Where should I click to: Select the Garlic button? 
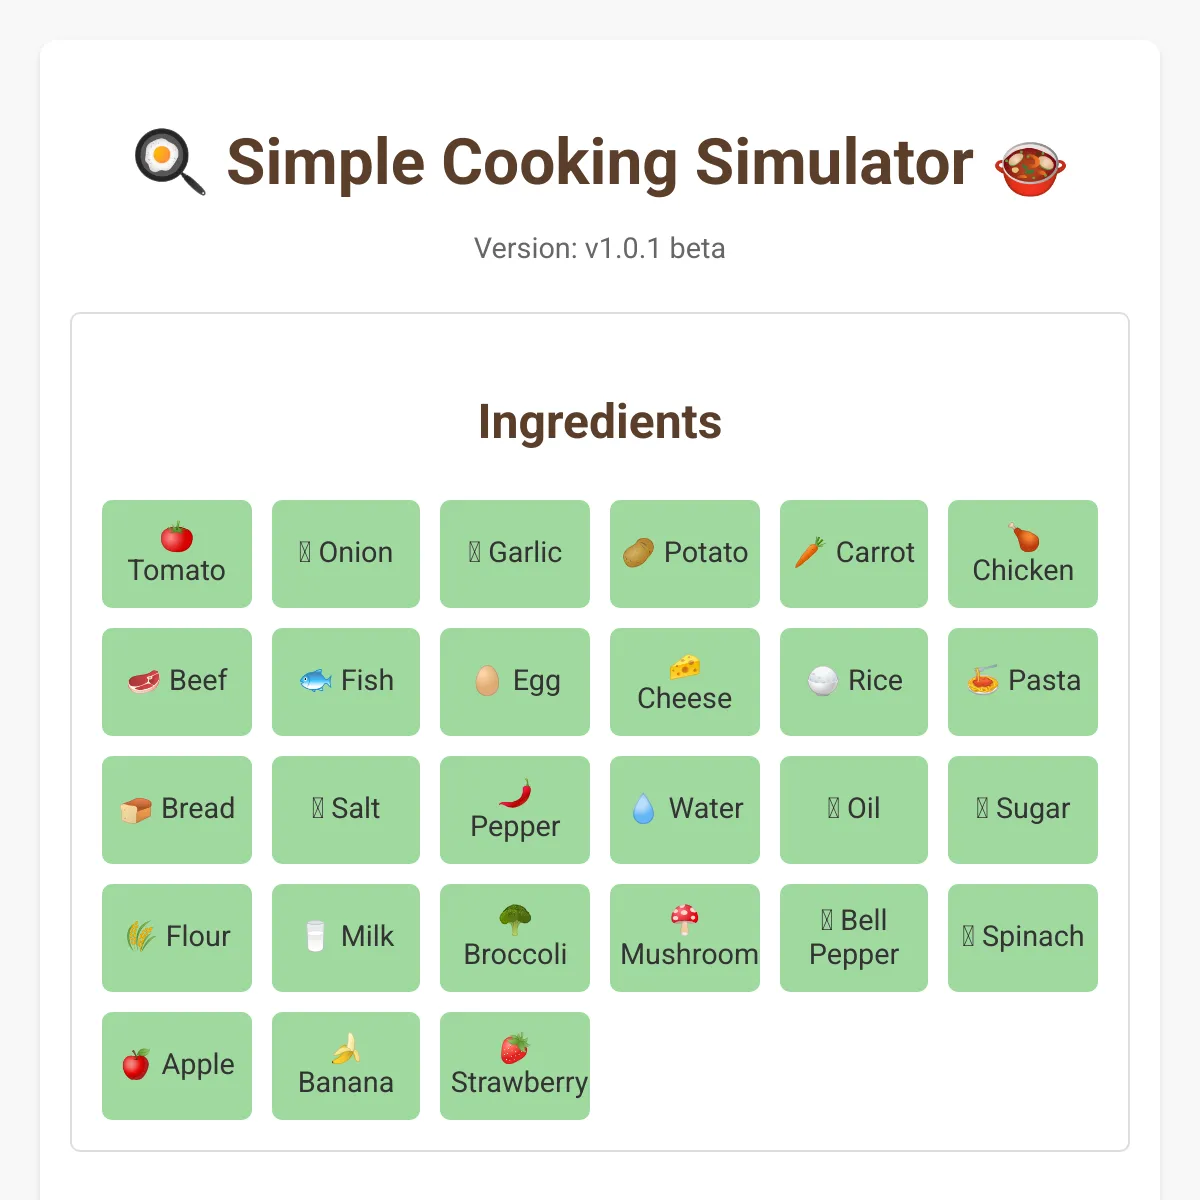[x=515, y=554]
